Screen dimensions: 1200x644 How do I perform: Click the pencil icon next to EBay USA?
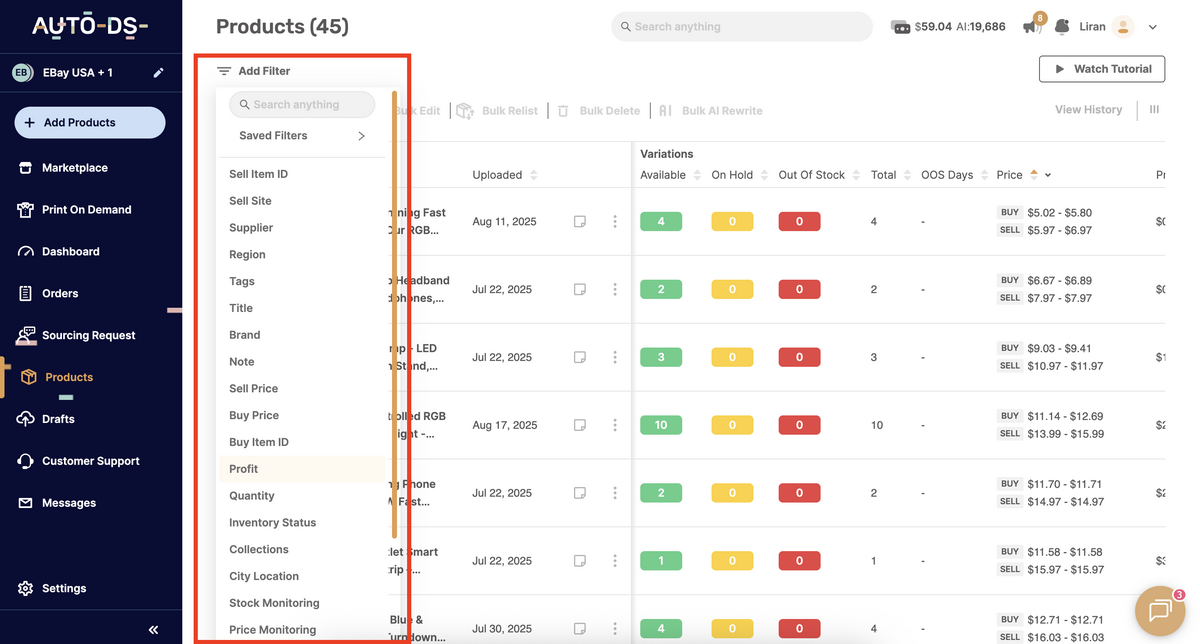156,72
